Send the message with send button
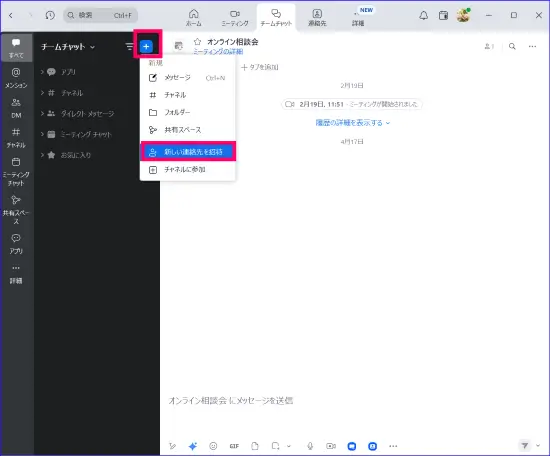This screenshot has height=456, width=550. [x=525, y=445]
